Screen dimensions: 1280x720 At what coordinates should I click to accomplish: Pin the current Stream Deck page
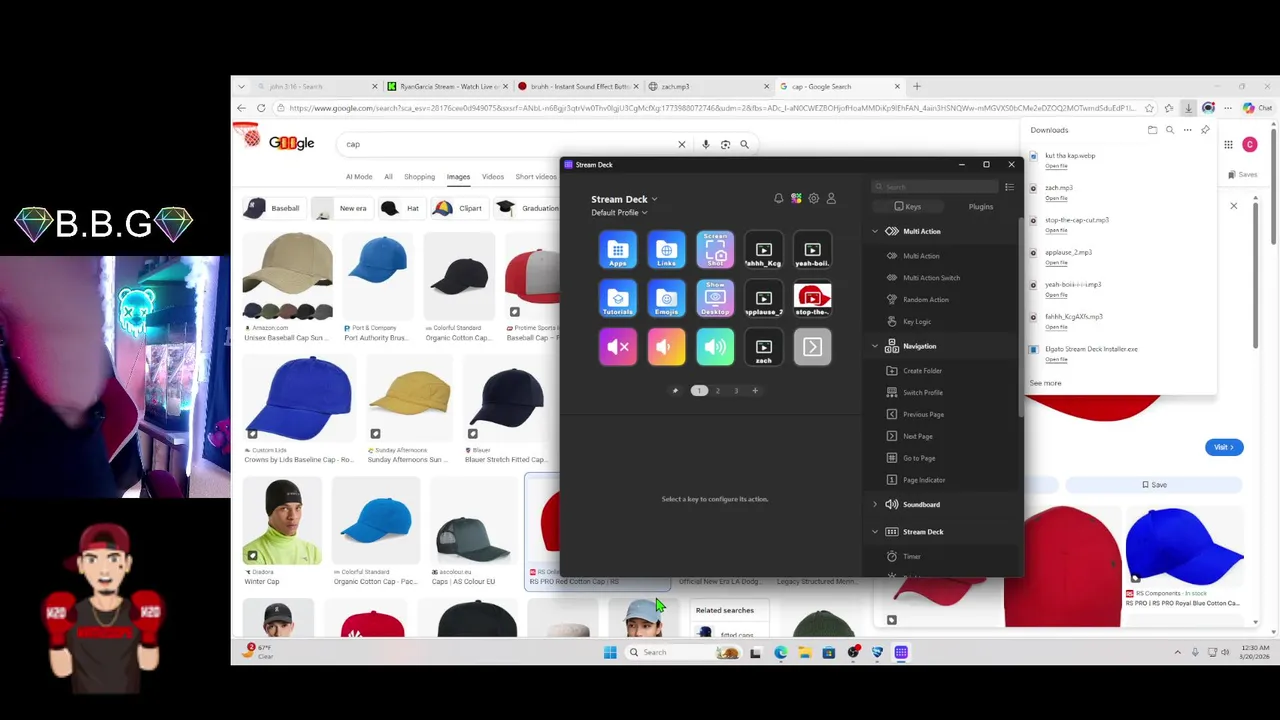click(x=676, y=391)
